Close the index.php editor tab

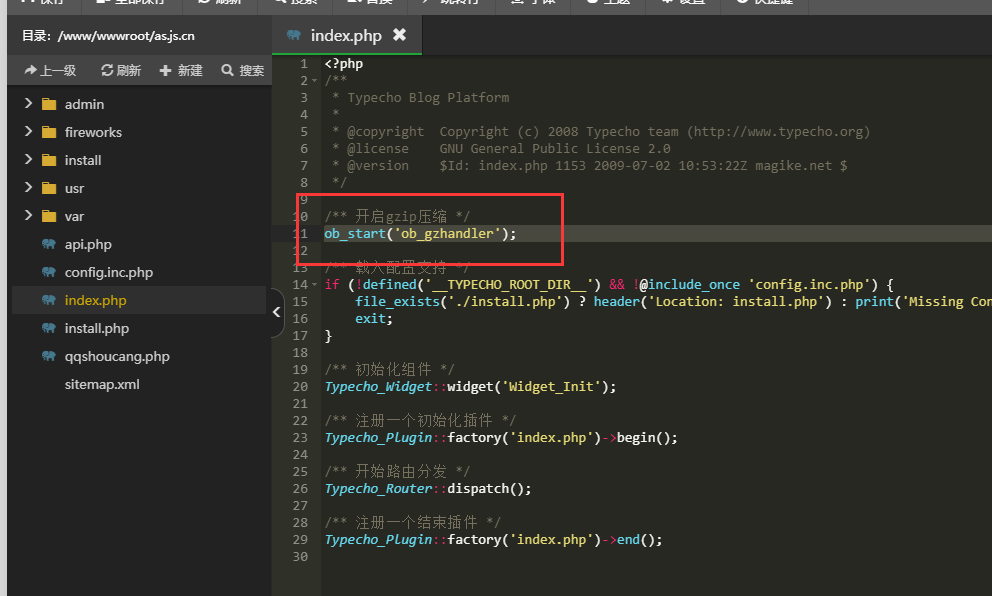(x=399, y=35)
